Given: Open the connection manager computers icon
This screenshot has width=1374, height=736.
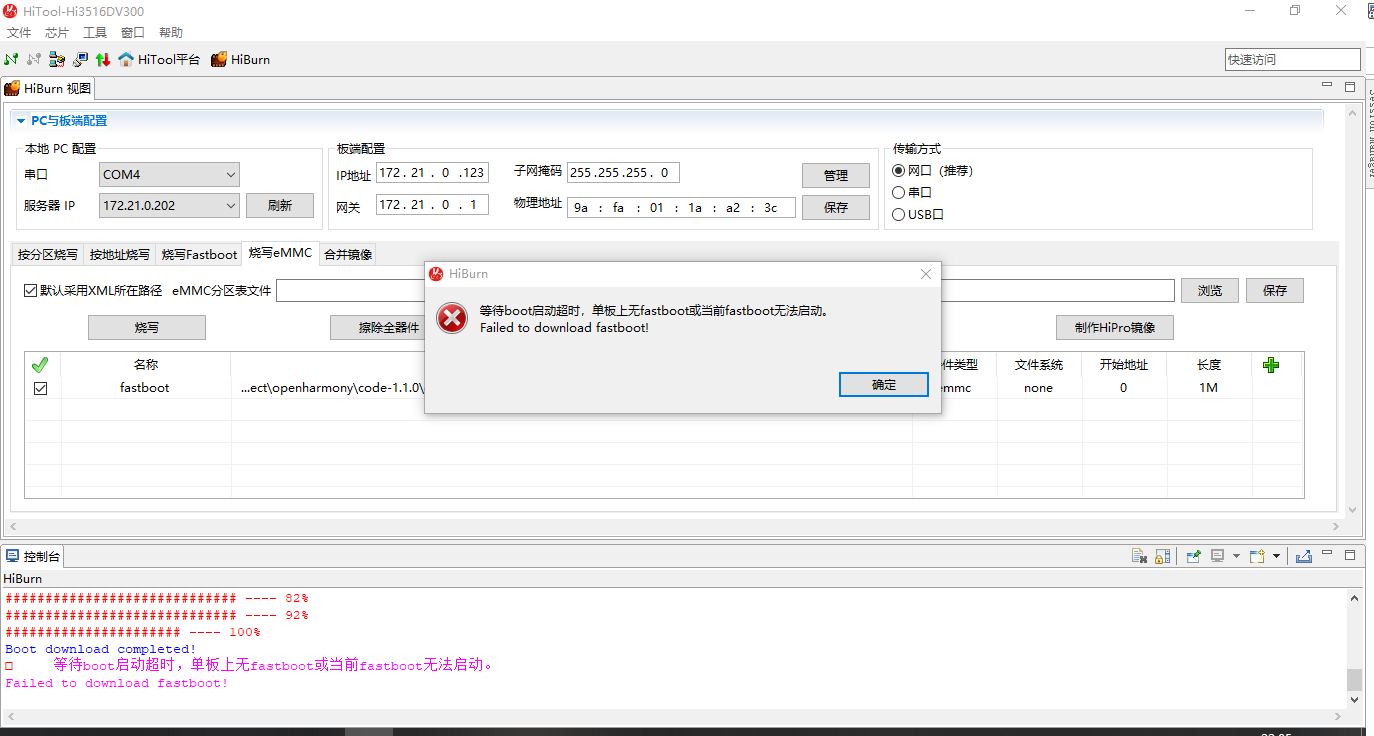Looking at the screenshot, I should (57, 59).
